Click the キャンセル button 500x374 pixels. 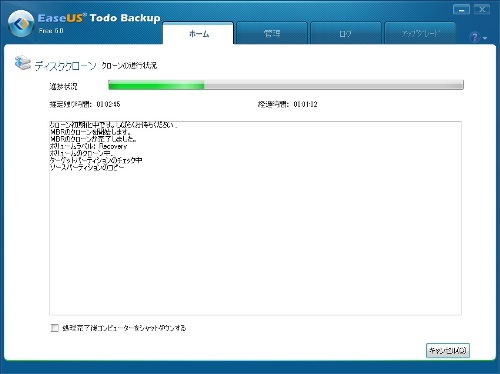[448, 351]
